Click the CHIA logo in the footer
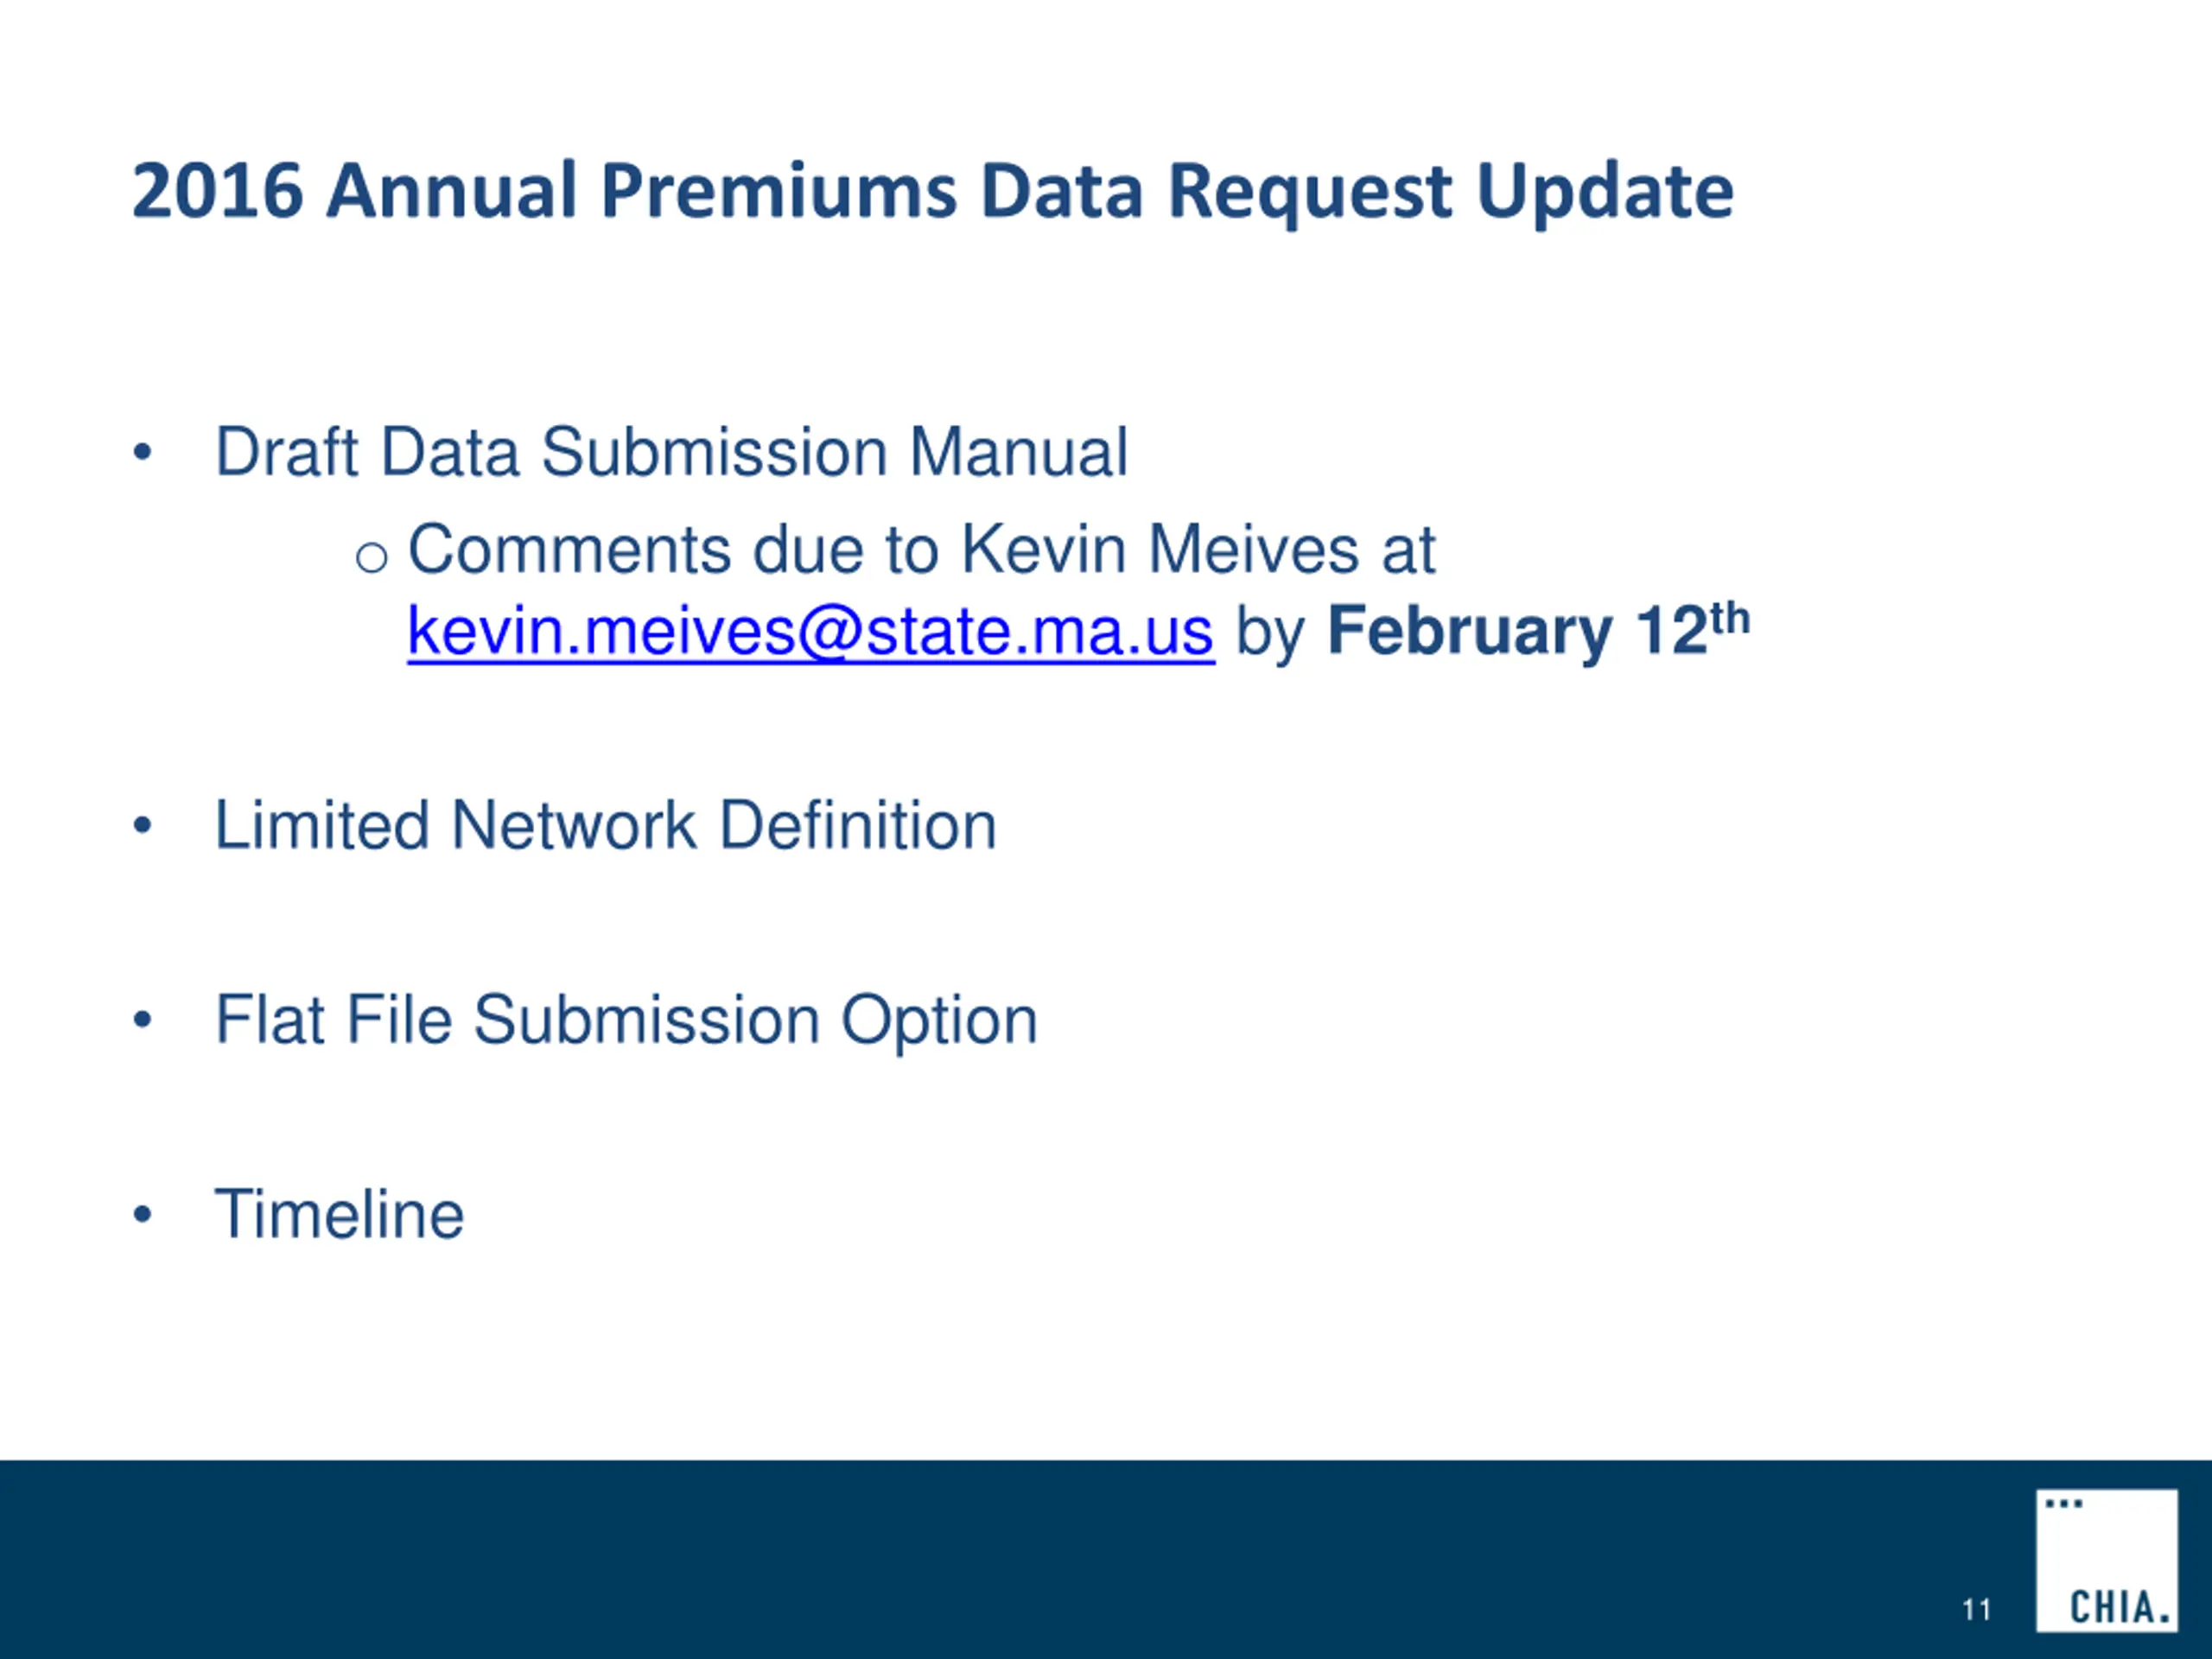The height and width of the screenshot is (1659, 2212). point(2107,1561)
